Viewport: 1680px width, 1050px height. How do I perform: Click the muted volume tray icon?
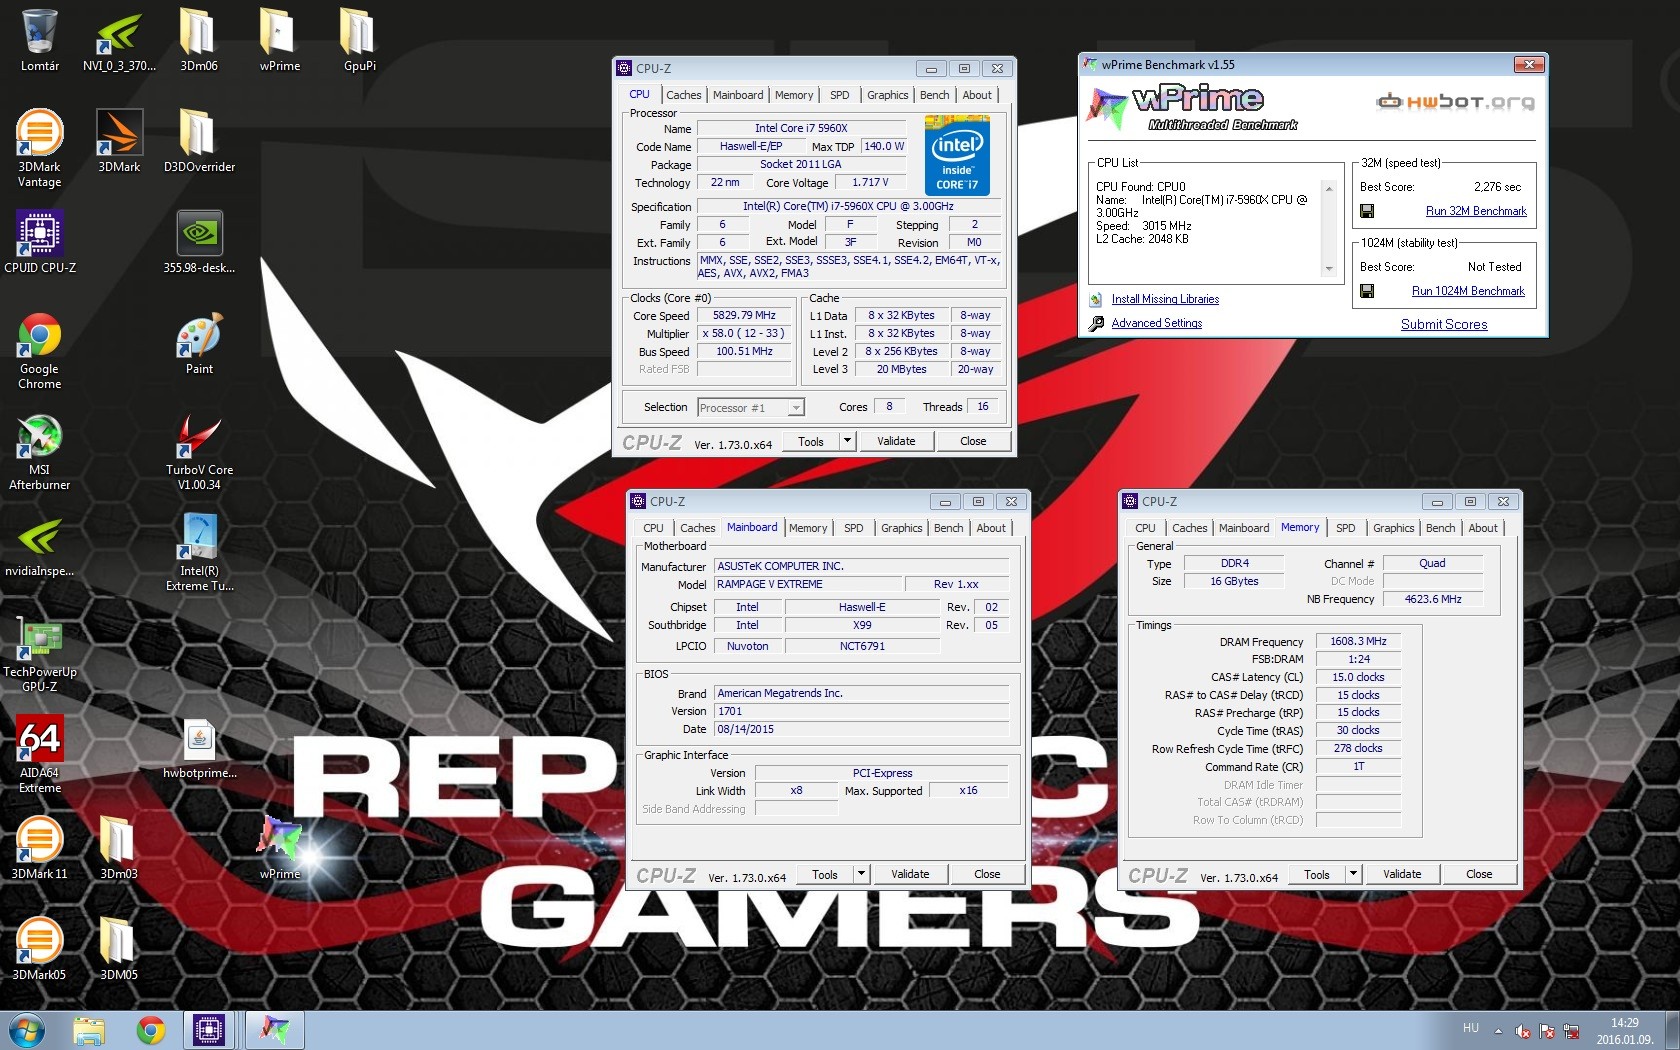point(1523,1031)
